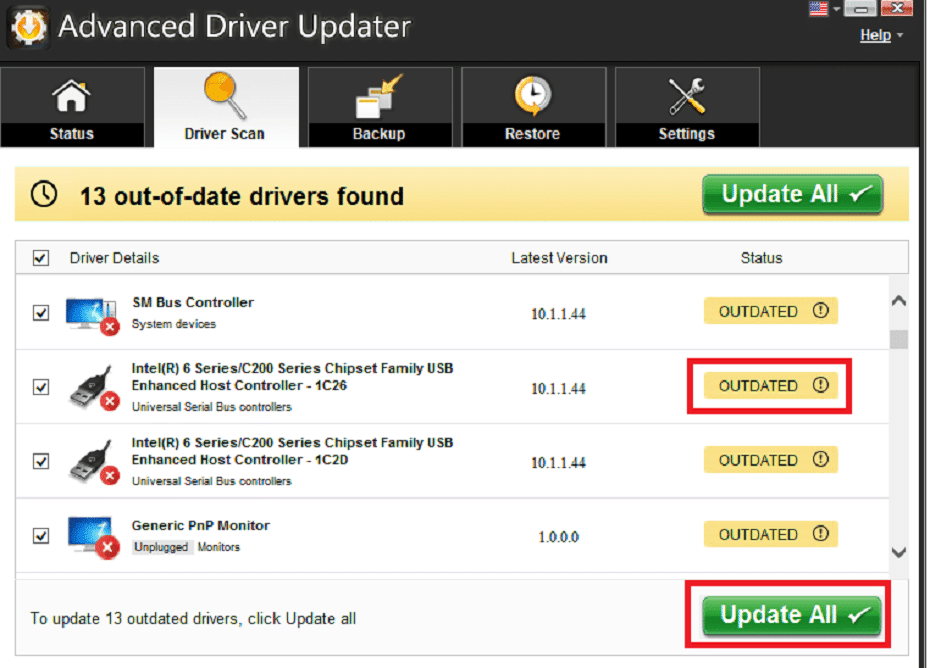
Task: Click the driver list scroll down arrow
Action: [899, 552]
